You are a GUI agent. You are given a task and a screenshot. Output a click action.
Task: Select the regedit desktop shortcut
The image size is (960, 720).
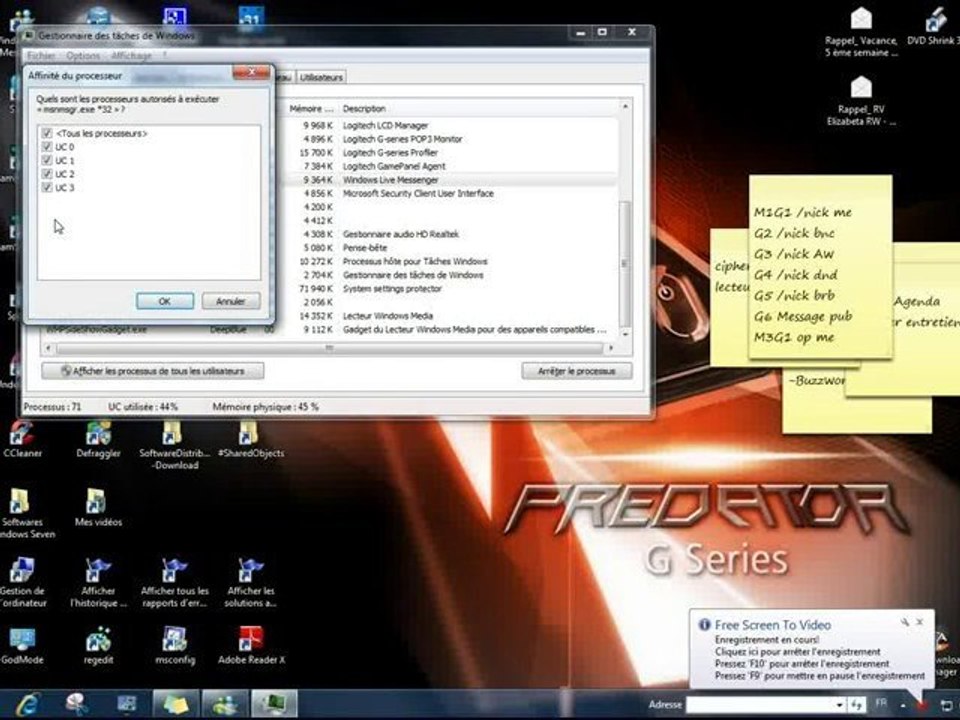coord(98,645)
